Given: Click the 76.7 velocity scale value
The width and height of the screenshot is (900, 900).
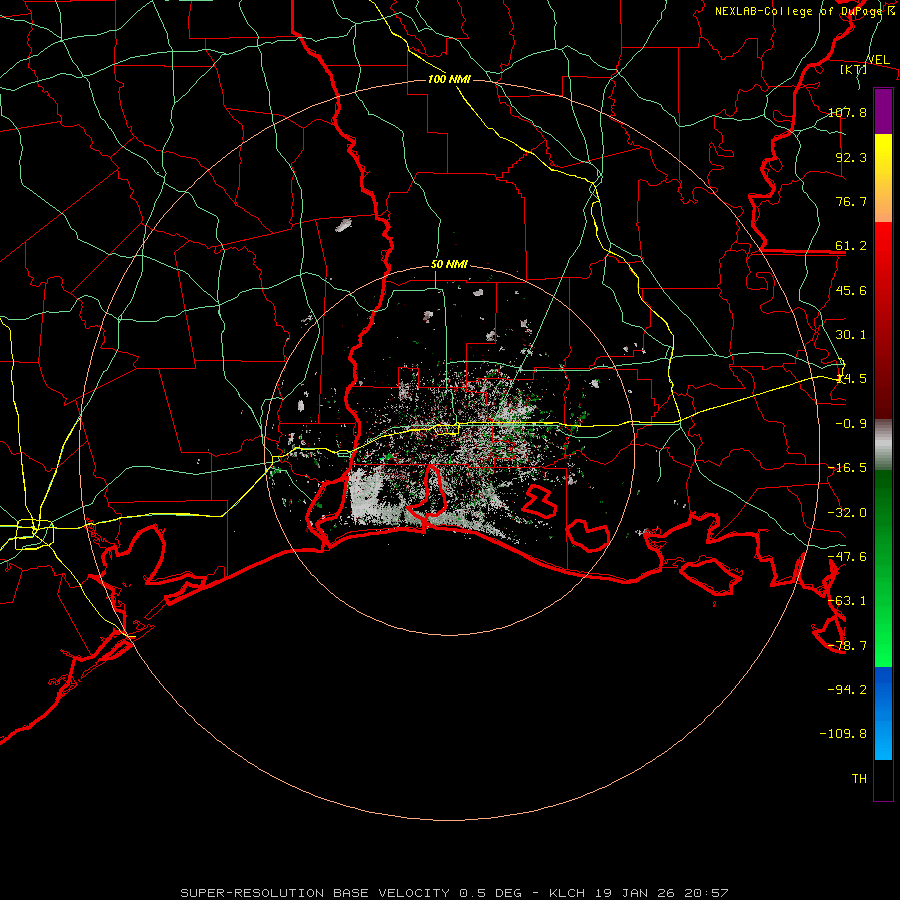Looking at the screenshot, I should point(851,201).
